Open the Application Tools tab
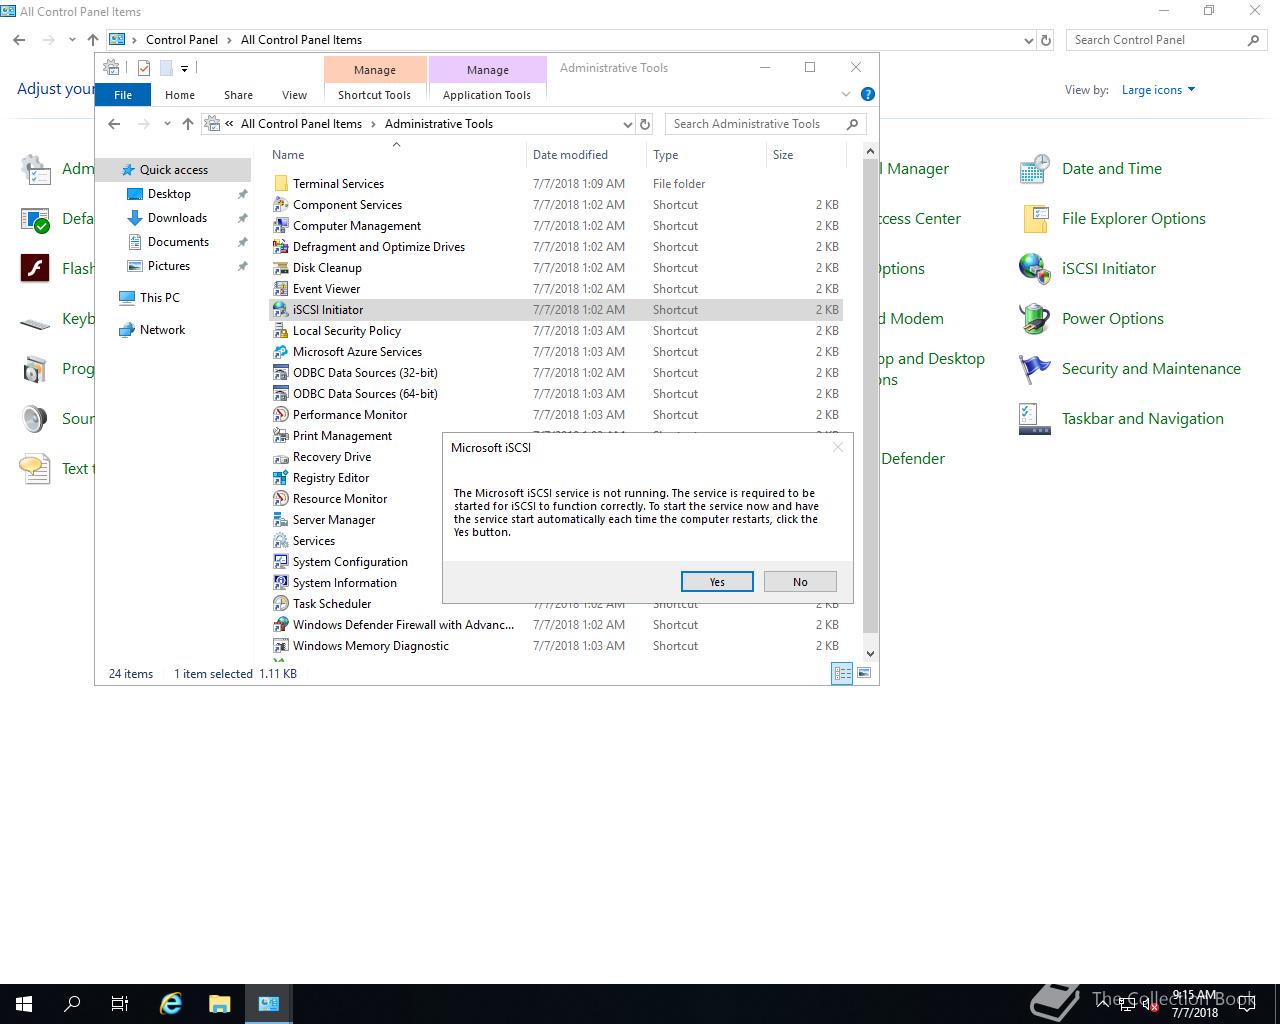The image size is (1280, 1024). pyautogui.click(x=487, y=95)
